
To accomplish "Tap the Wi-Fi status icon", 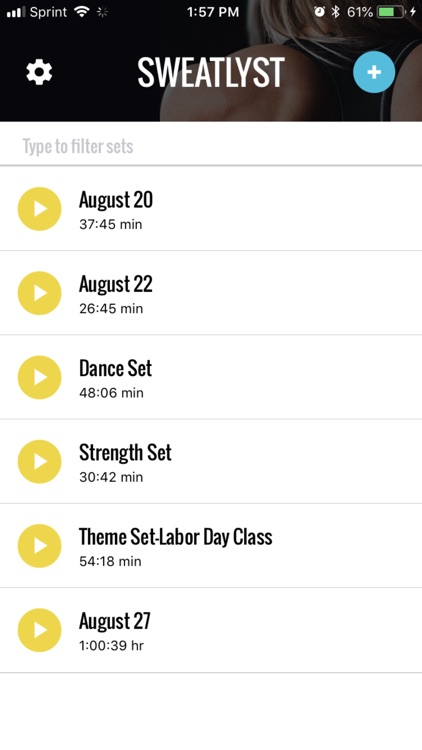I will pyautogui.click(x=82, y=12).
